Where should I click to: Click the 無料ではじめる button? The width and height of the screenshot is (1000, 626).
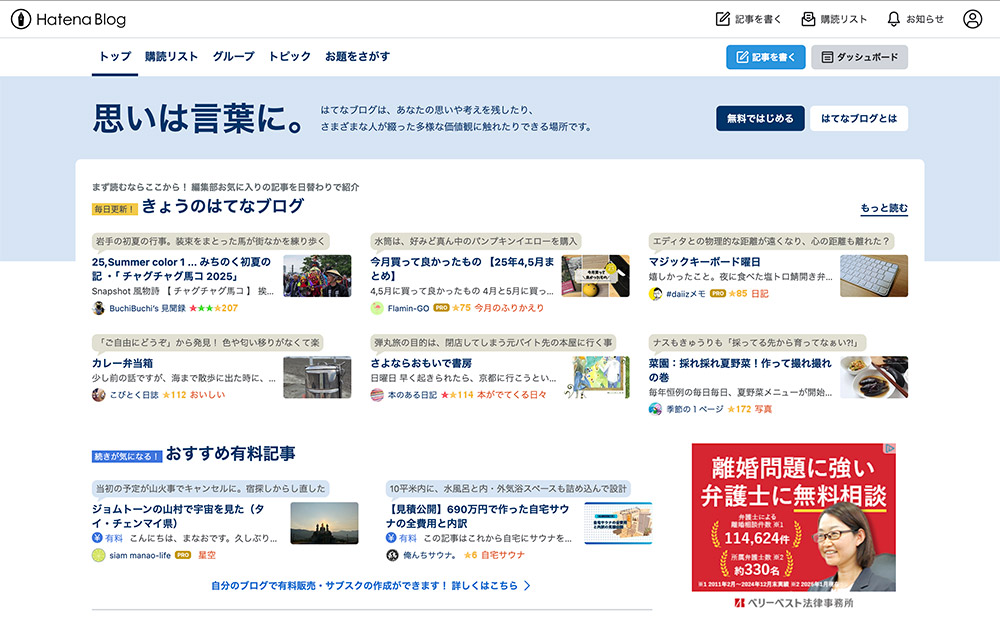coord(760,119)
